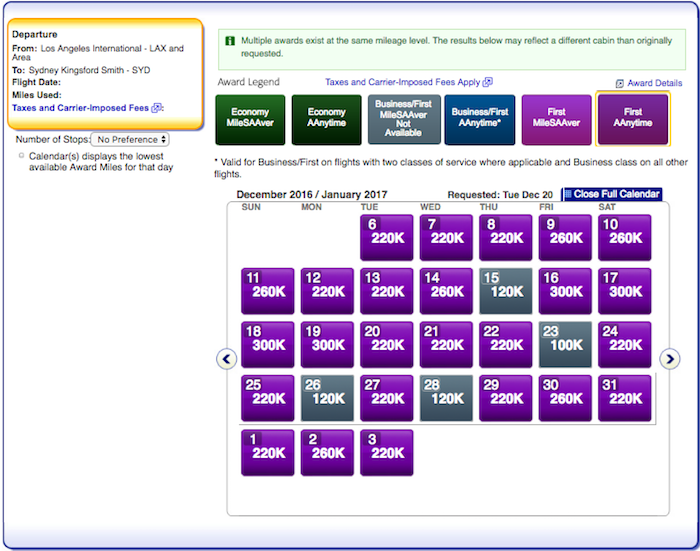The width and height of the screenshot is (700, 551).
Task: Click the Requested: Tue Dec 20 text
Action: (500, 195)
